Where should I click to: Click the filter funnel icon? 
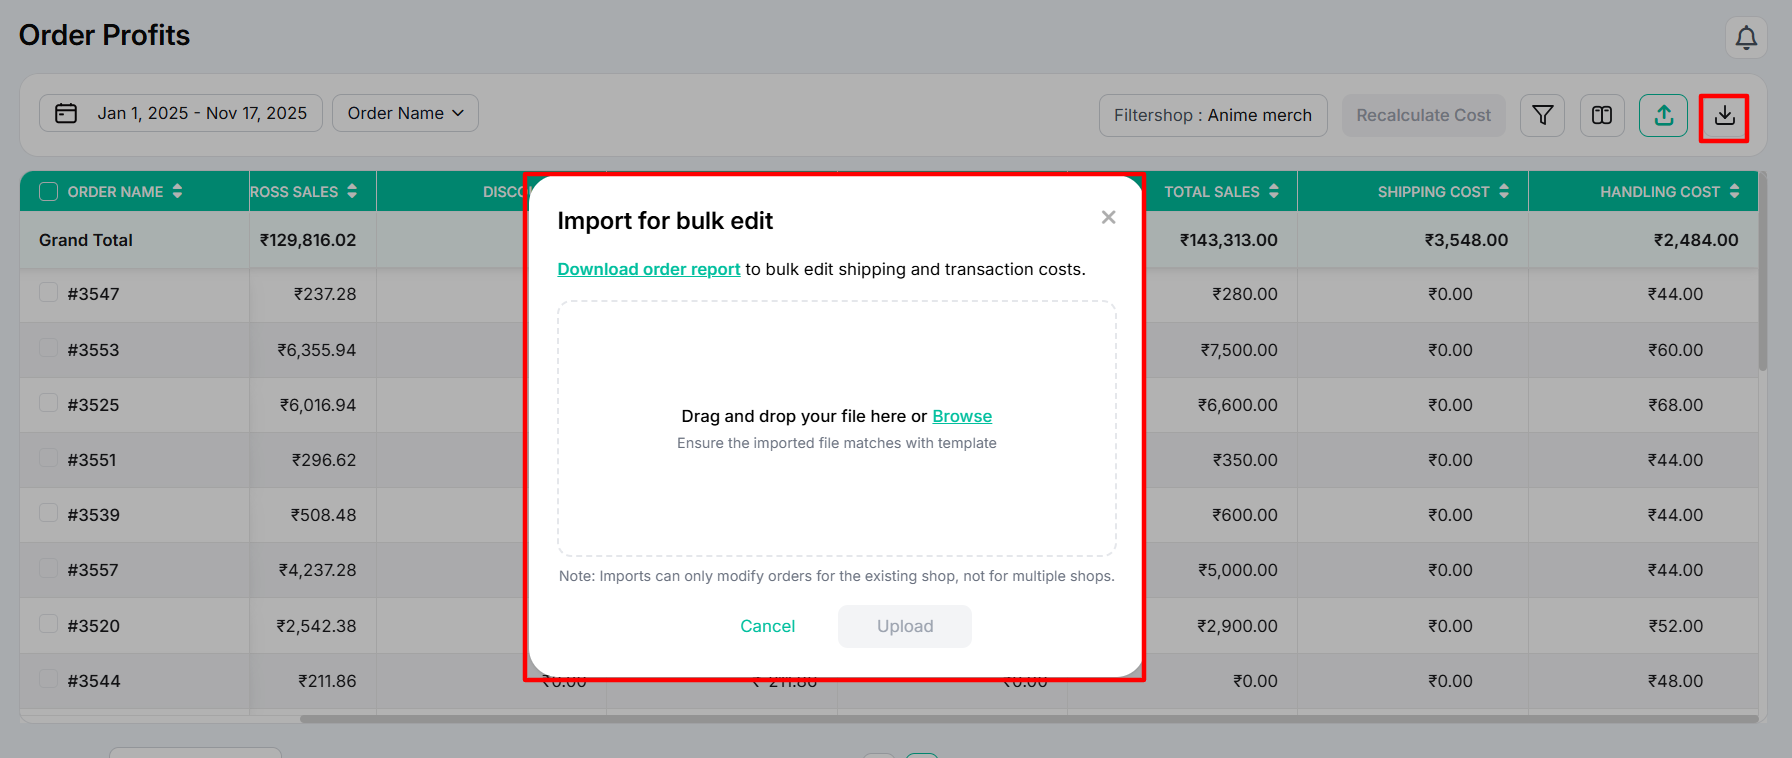pos(1542,116)
